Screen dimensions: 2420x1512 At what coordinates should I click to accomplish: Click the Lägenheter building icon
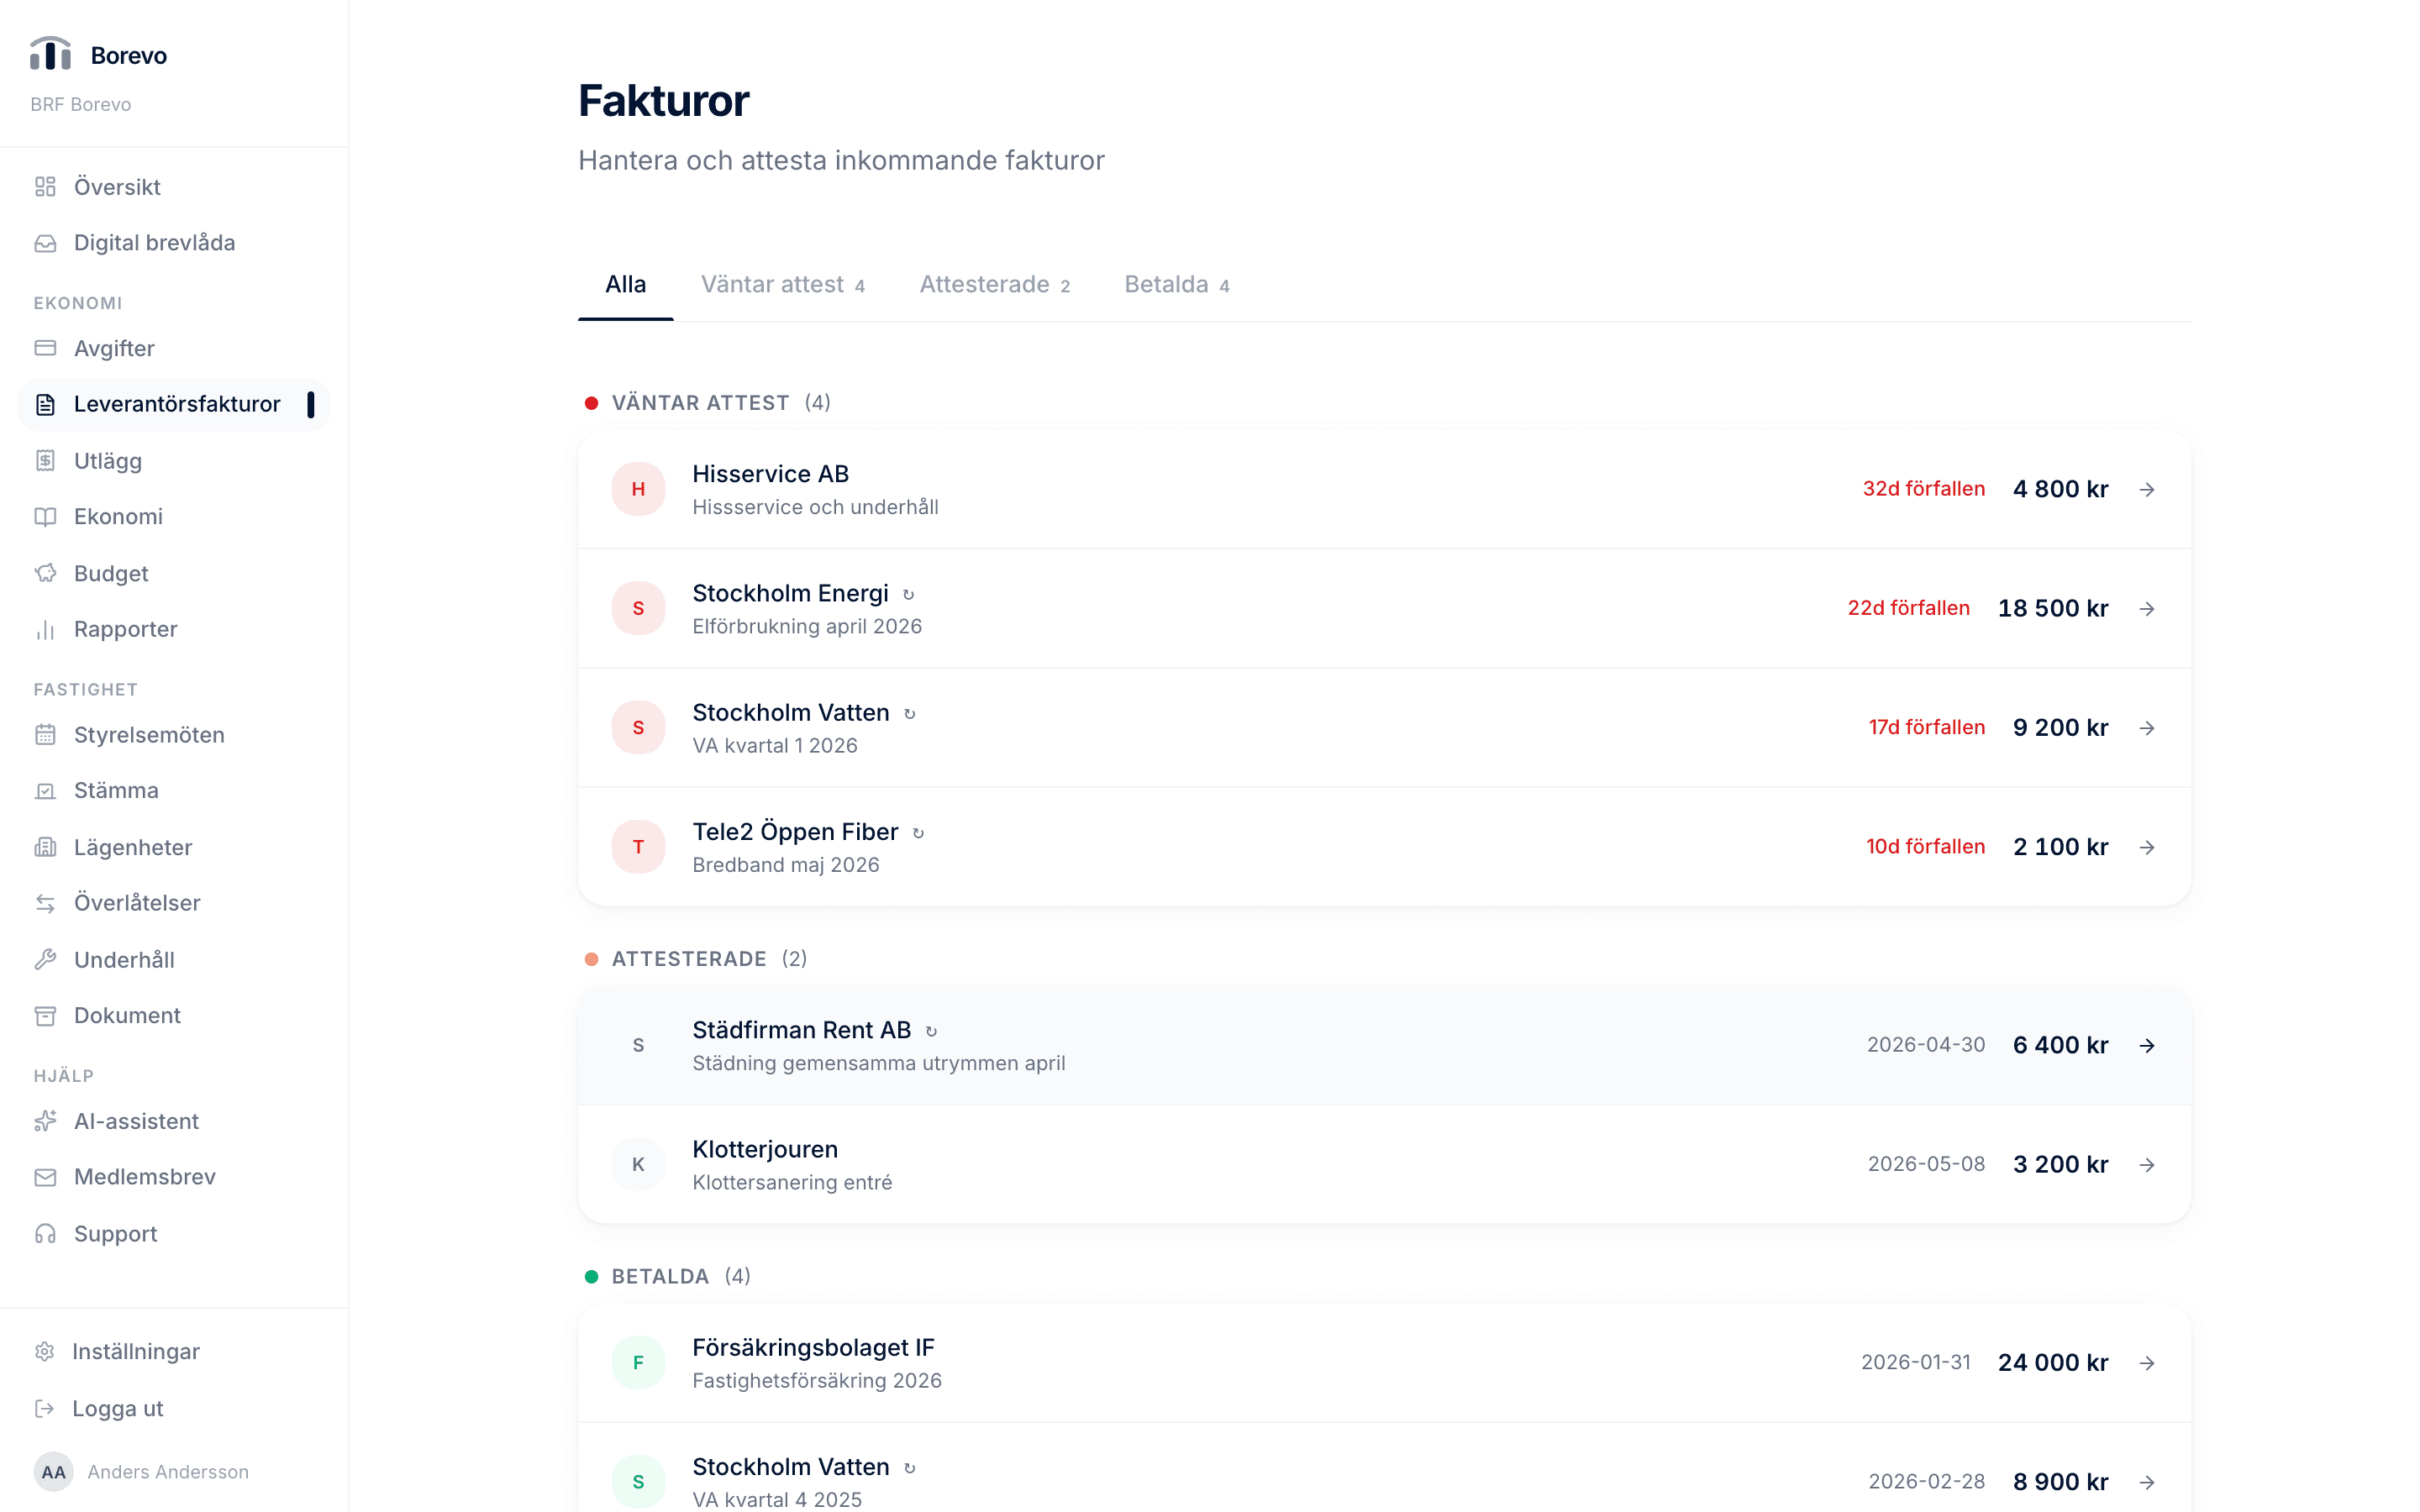click(x=45, y=847)
